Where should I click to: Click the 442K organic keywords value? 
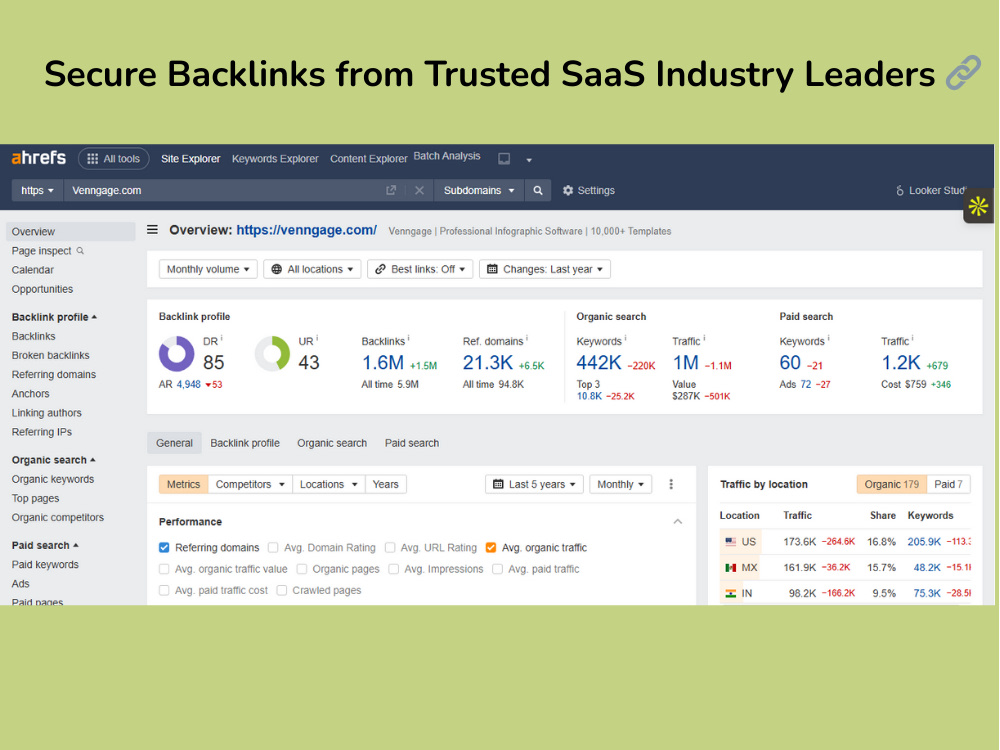point(599,363)
